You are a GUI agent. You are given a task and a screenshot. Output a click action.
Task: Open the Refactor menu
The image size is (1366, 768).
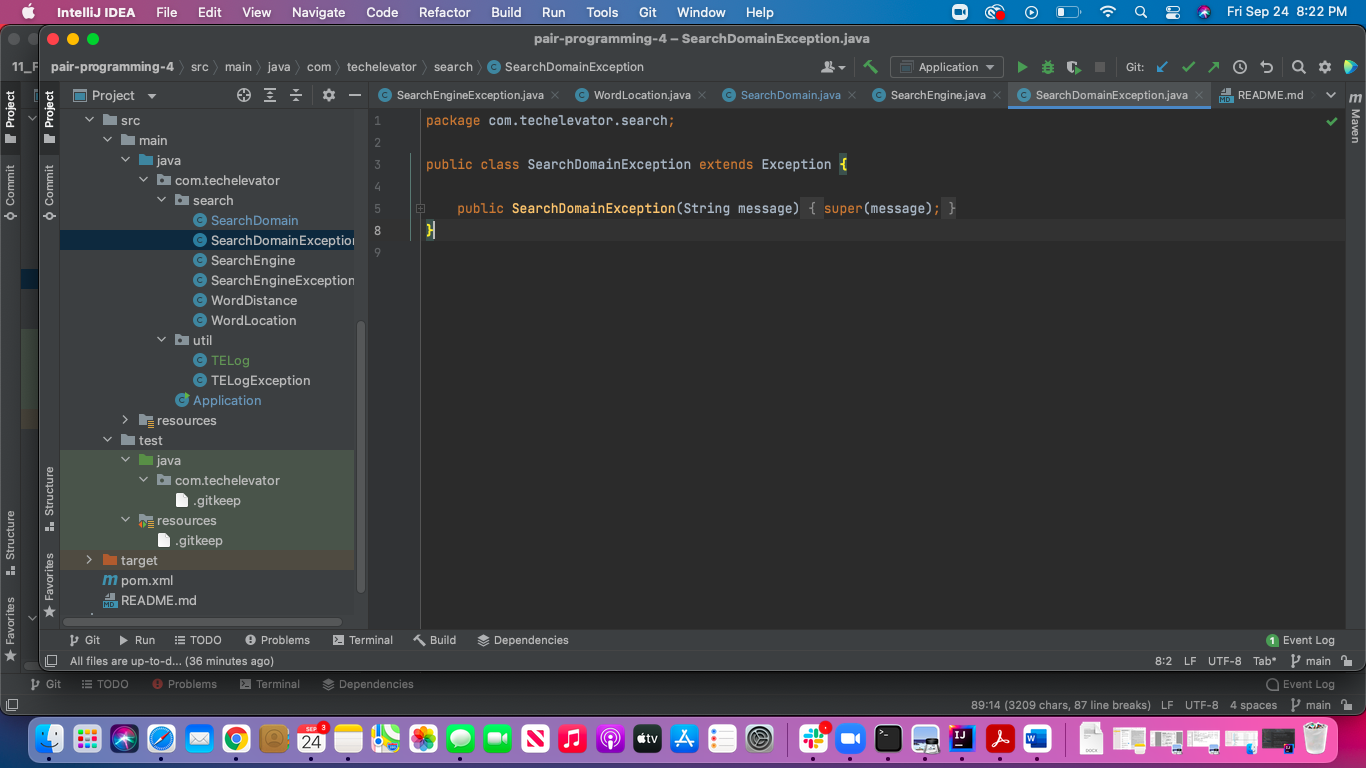445,12
